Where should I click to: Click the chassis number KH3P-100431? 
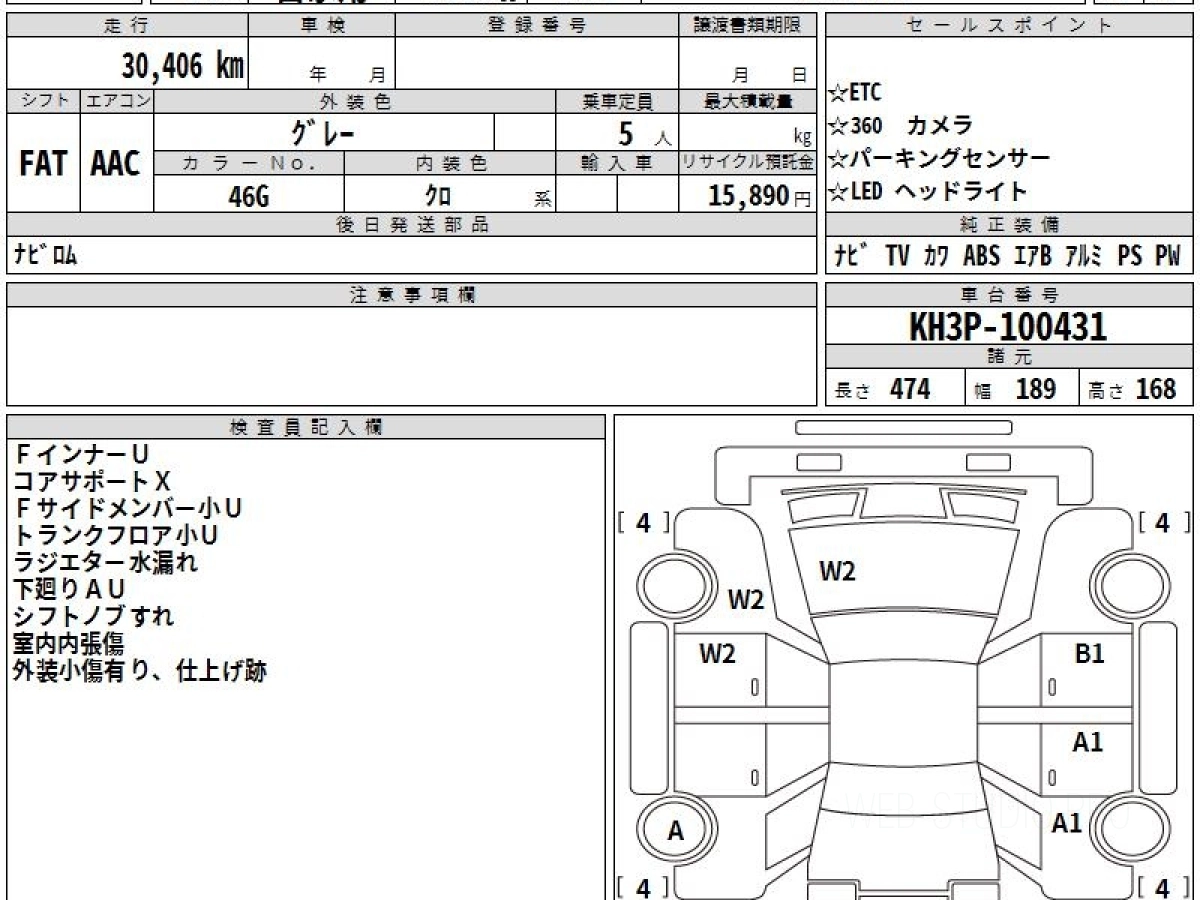coord(1008,326)
